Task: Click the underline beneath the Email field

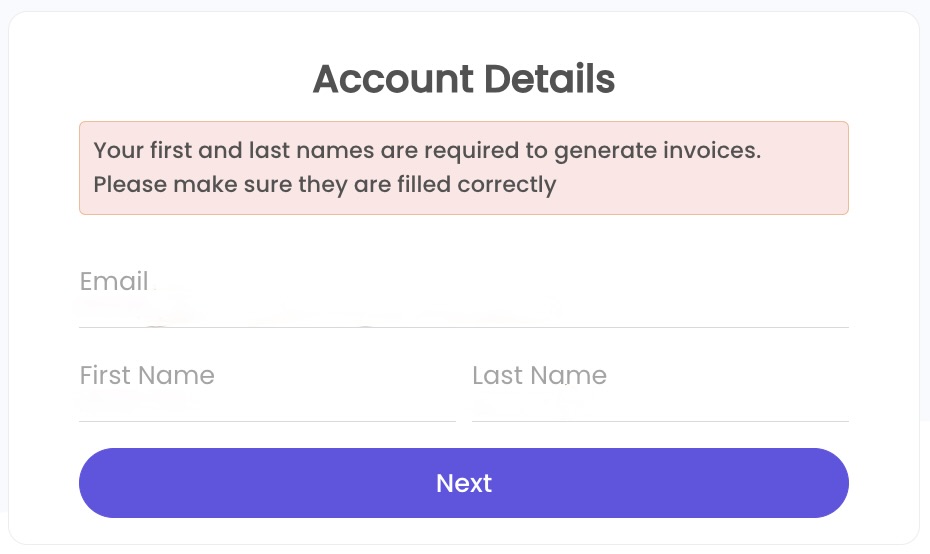Action: (x=464, y=327)
